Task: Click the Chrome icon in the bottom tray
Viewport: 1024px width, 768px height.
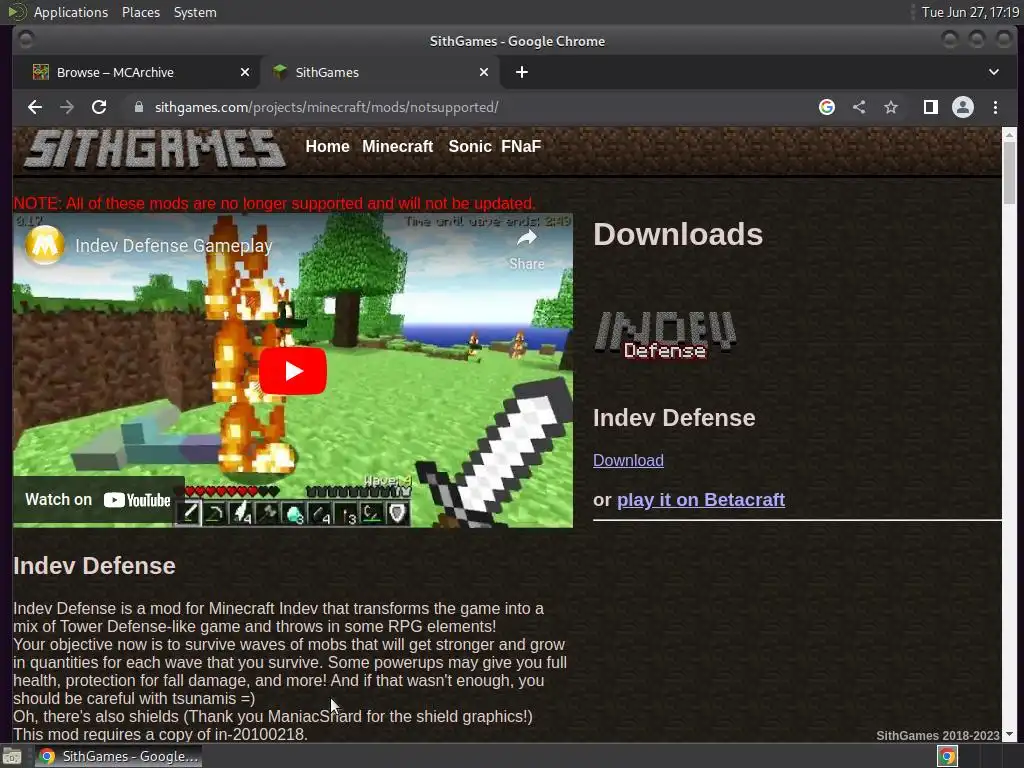Action: tap(947, 756)
